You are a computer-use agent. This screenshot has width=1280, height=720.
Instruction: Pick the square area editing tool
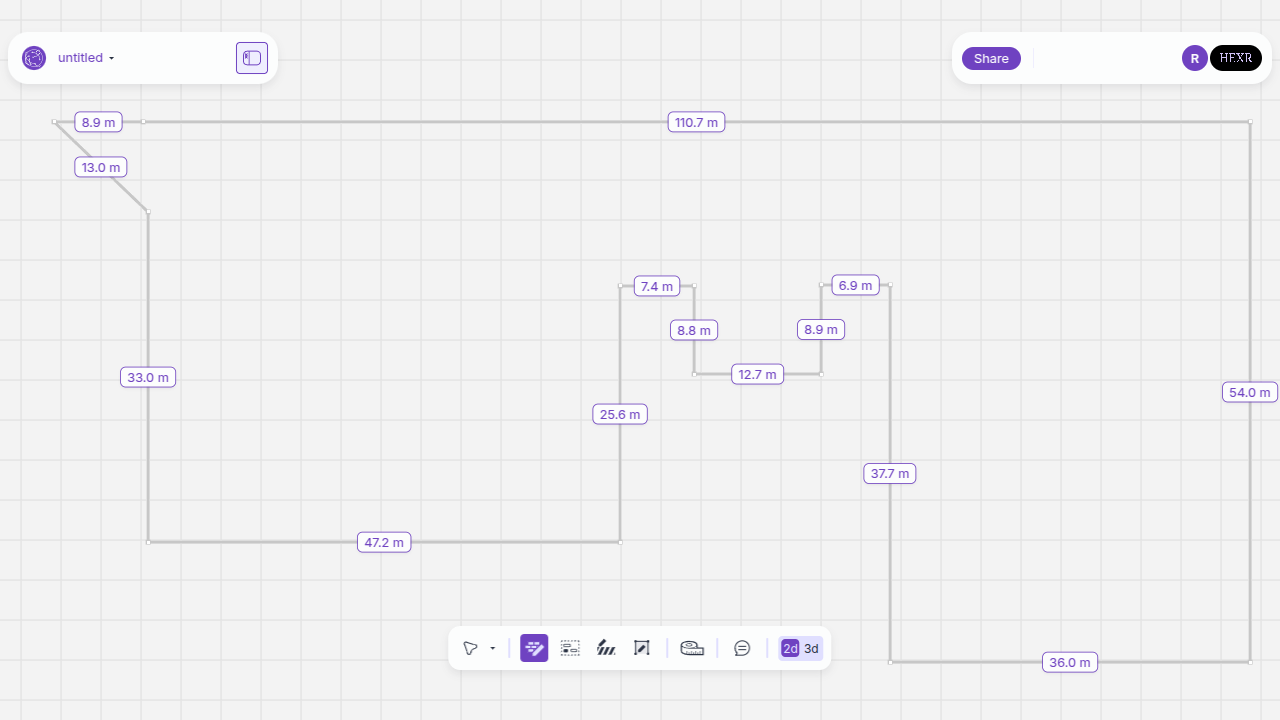click(642, 648)
